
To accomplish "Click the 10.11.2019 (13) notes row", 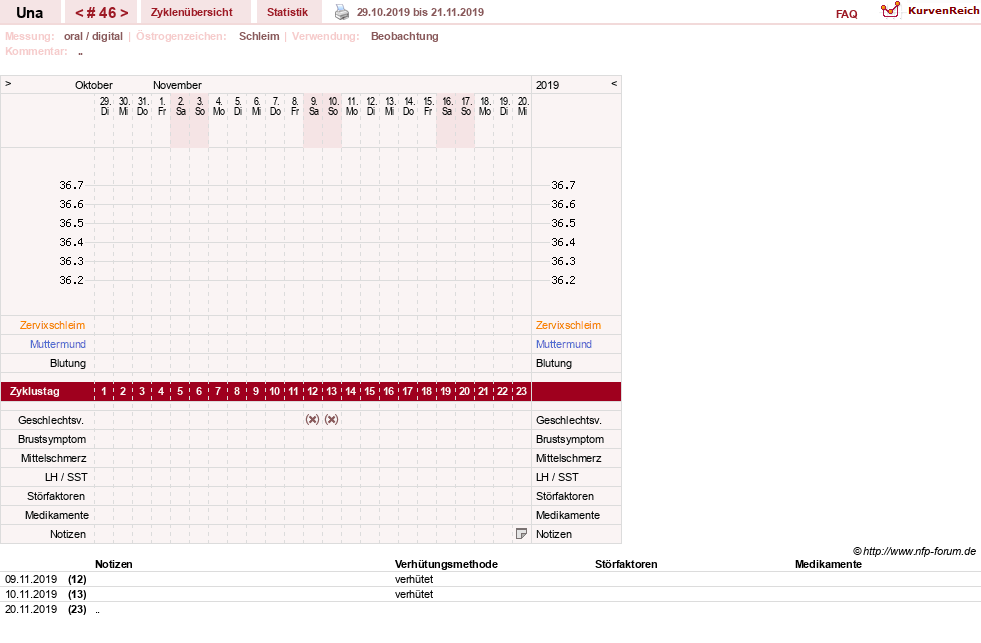I will [x=490, y=594].
